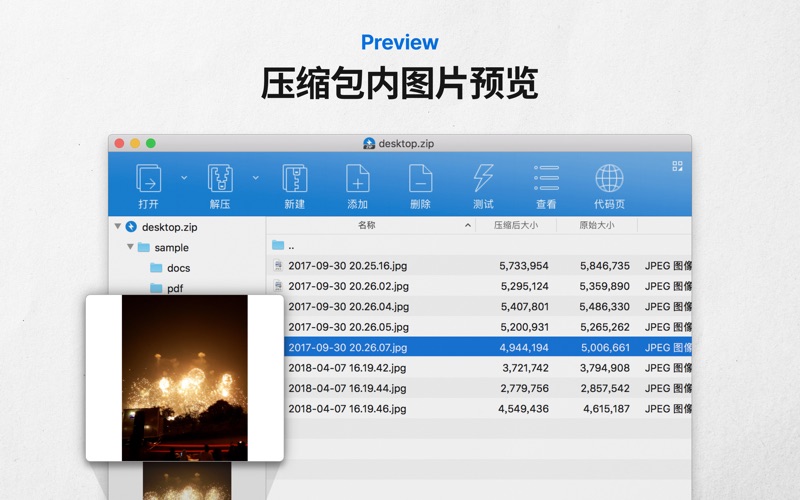Click the 打开 (Open) toolbar icon
Image resolution: width=800 pixels, height=500 pixels.
(148, 178)
